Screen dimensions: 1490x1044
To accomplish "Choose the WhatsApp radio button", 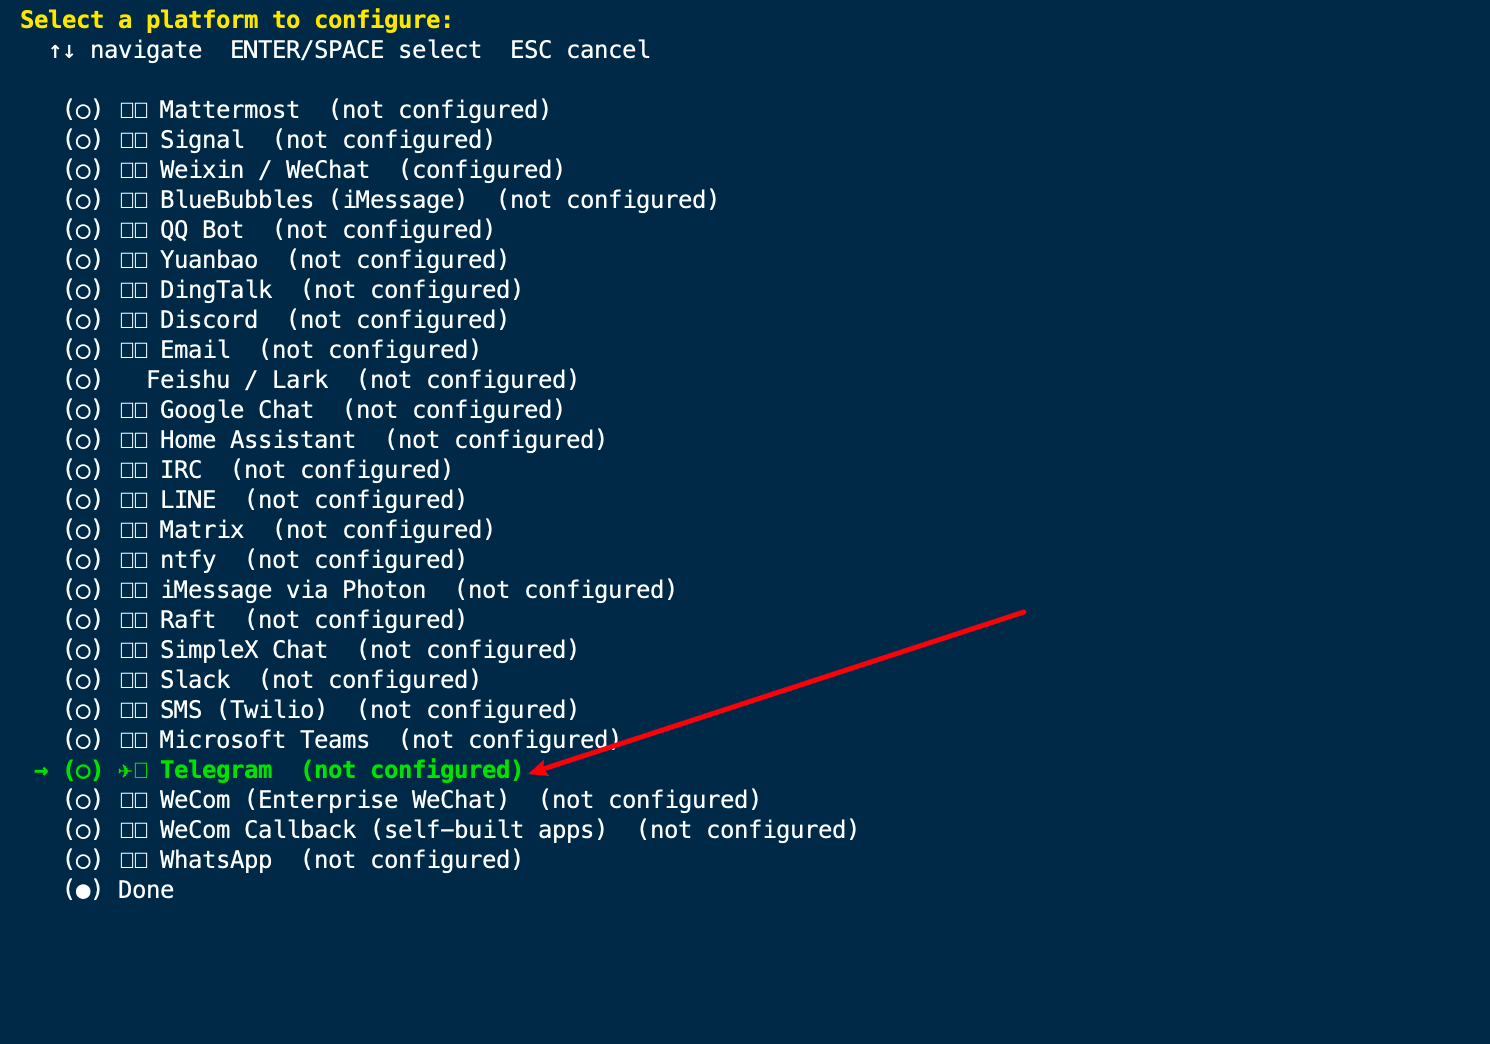I will [83, 860].
